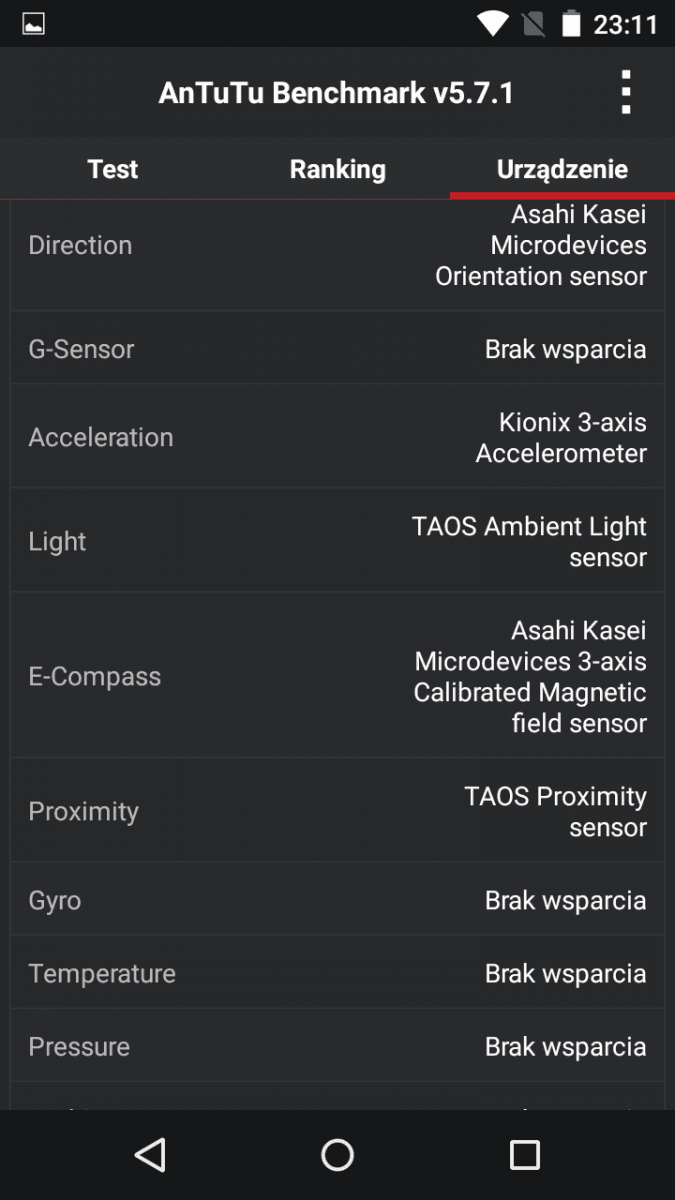This screenshot has width=675, height=1200.
Task: Tap the battery icon in status bar
Action: click(x=571, y=24)
